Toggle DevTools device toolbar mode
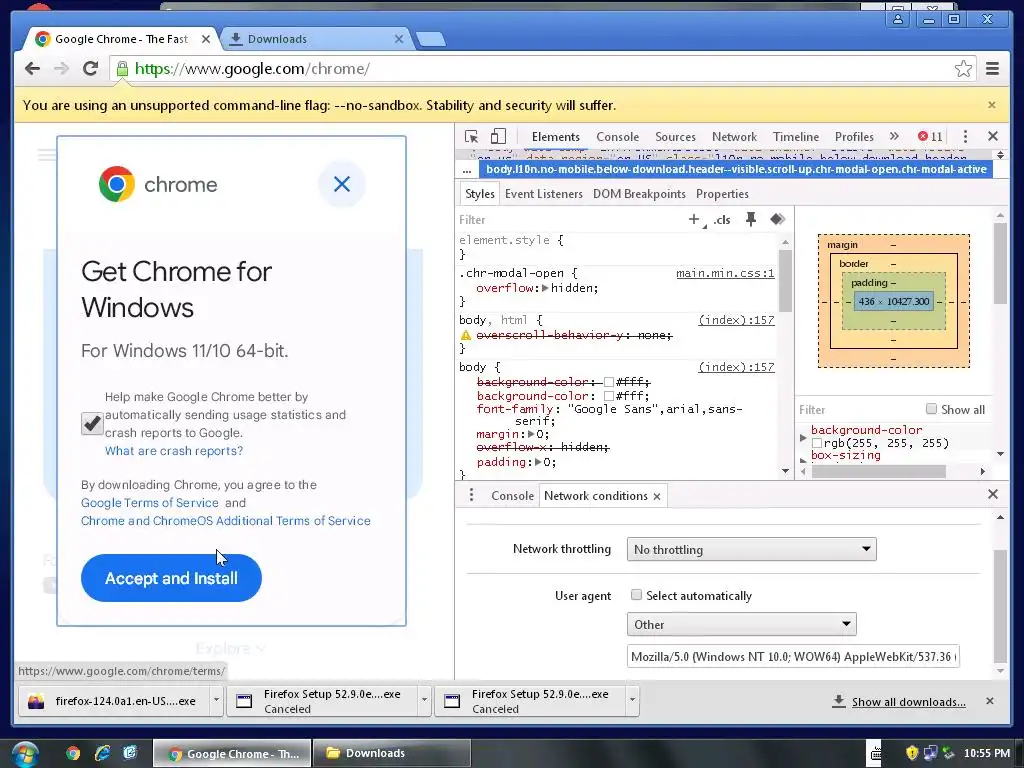Viewport: 1024px width, 768px height. click(x=498, y=136)
